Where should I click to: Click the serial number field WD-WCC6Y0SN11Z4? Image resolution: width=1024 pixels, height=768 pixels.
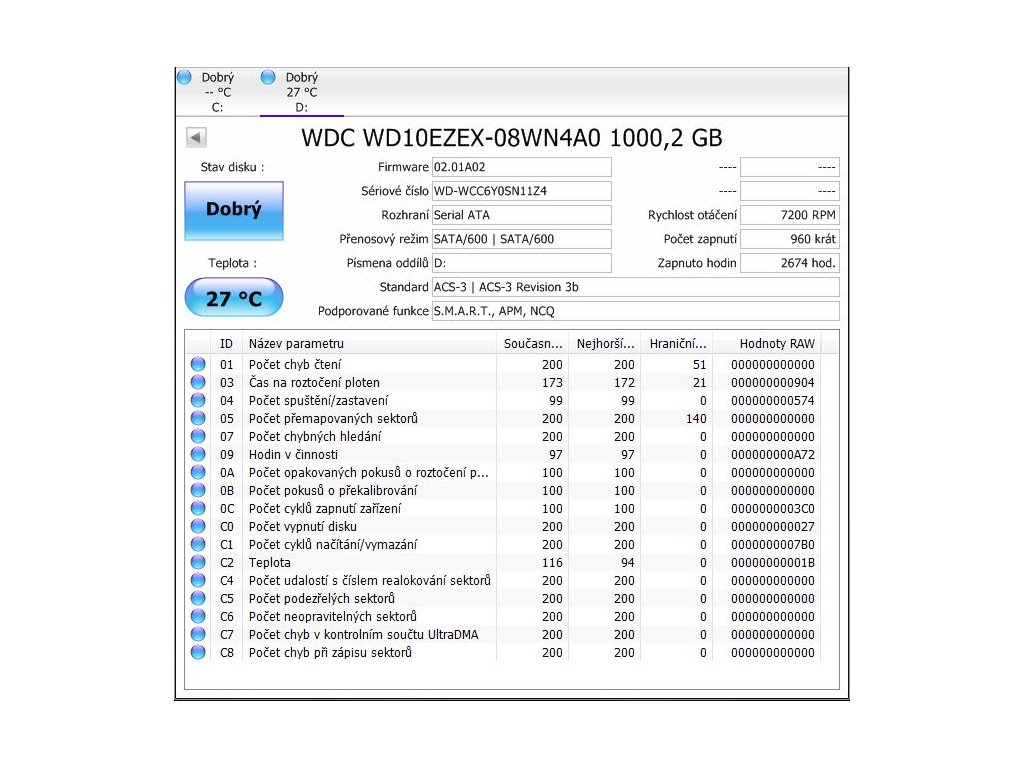pyautogui.click(x=522, y=191)
